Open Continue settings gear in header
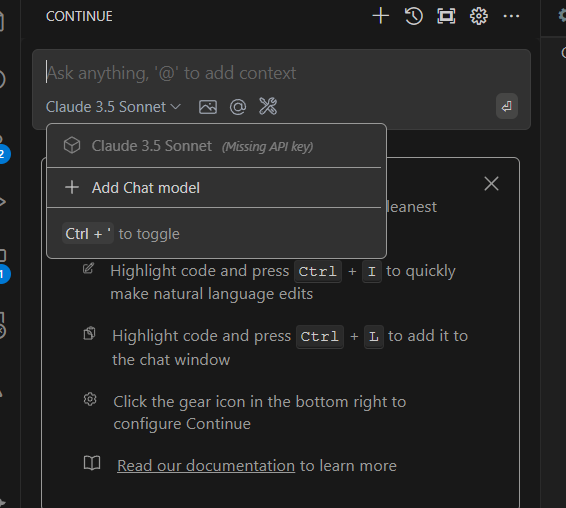The height and width of the screenshot is (508, 566). (x=479, y=16)
